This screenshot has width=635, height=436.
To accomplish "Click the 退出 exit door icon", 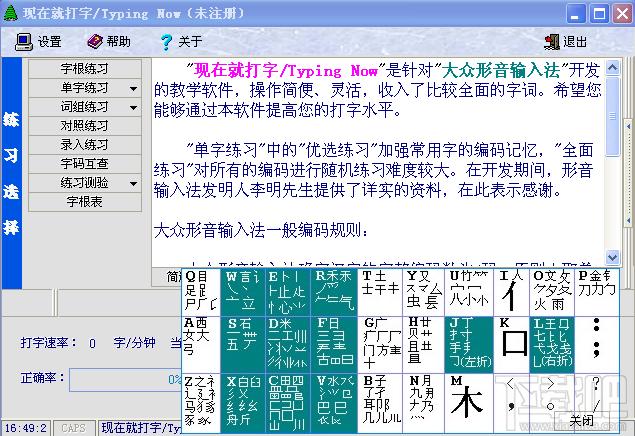I will pos(552,42).
